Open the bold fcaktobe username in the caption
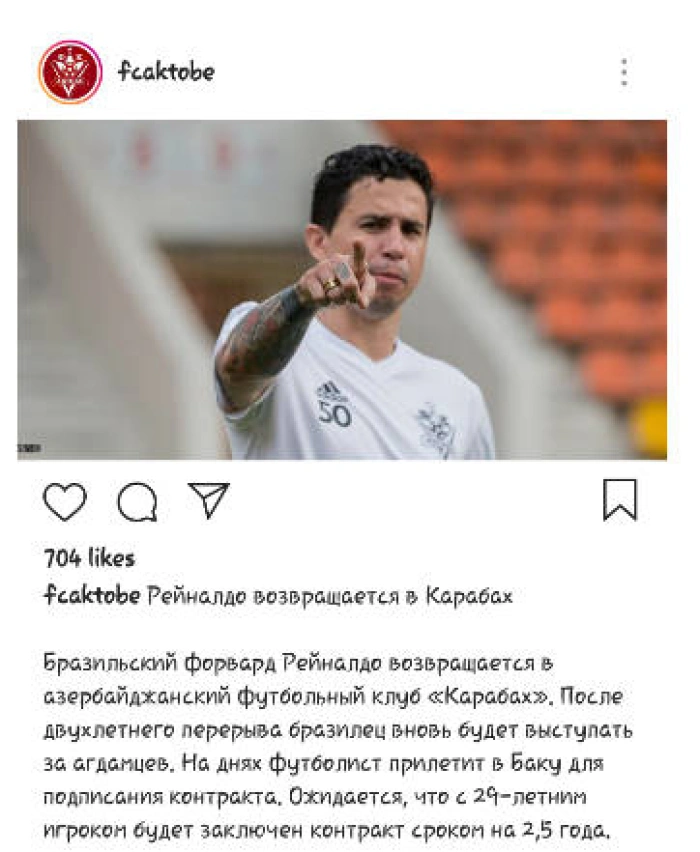The image size is (700, 852). (92, 596)
